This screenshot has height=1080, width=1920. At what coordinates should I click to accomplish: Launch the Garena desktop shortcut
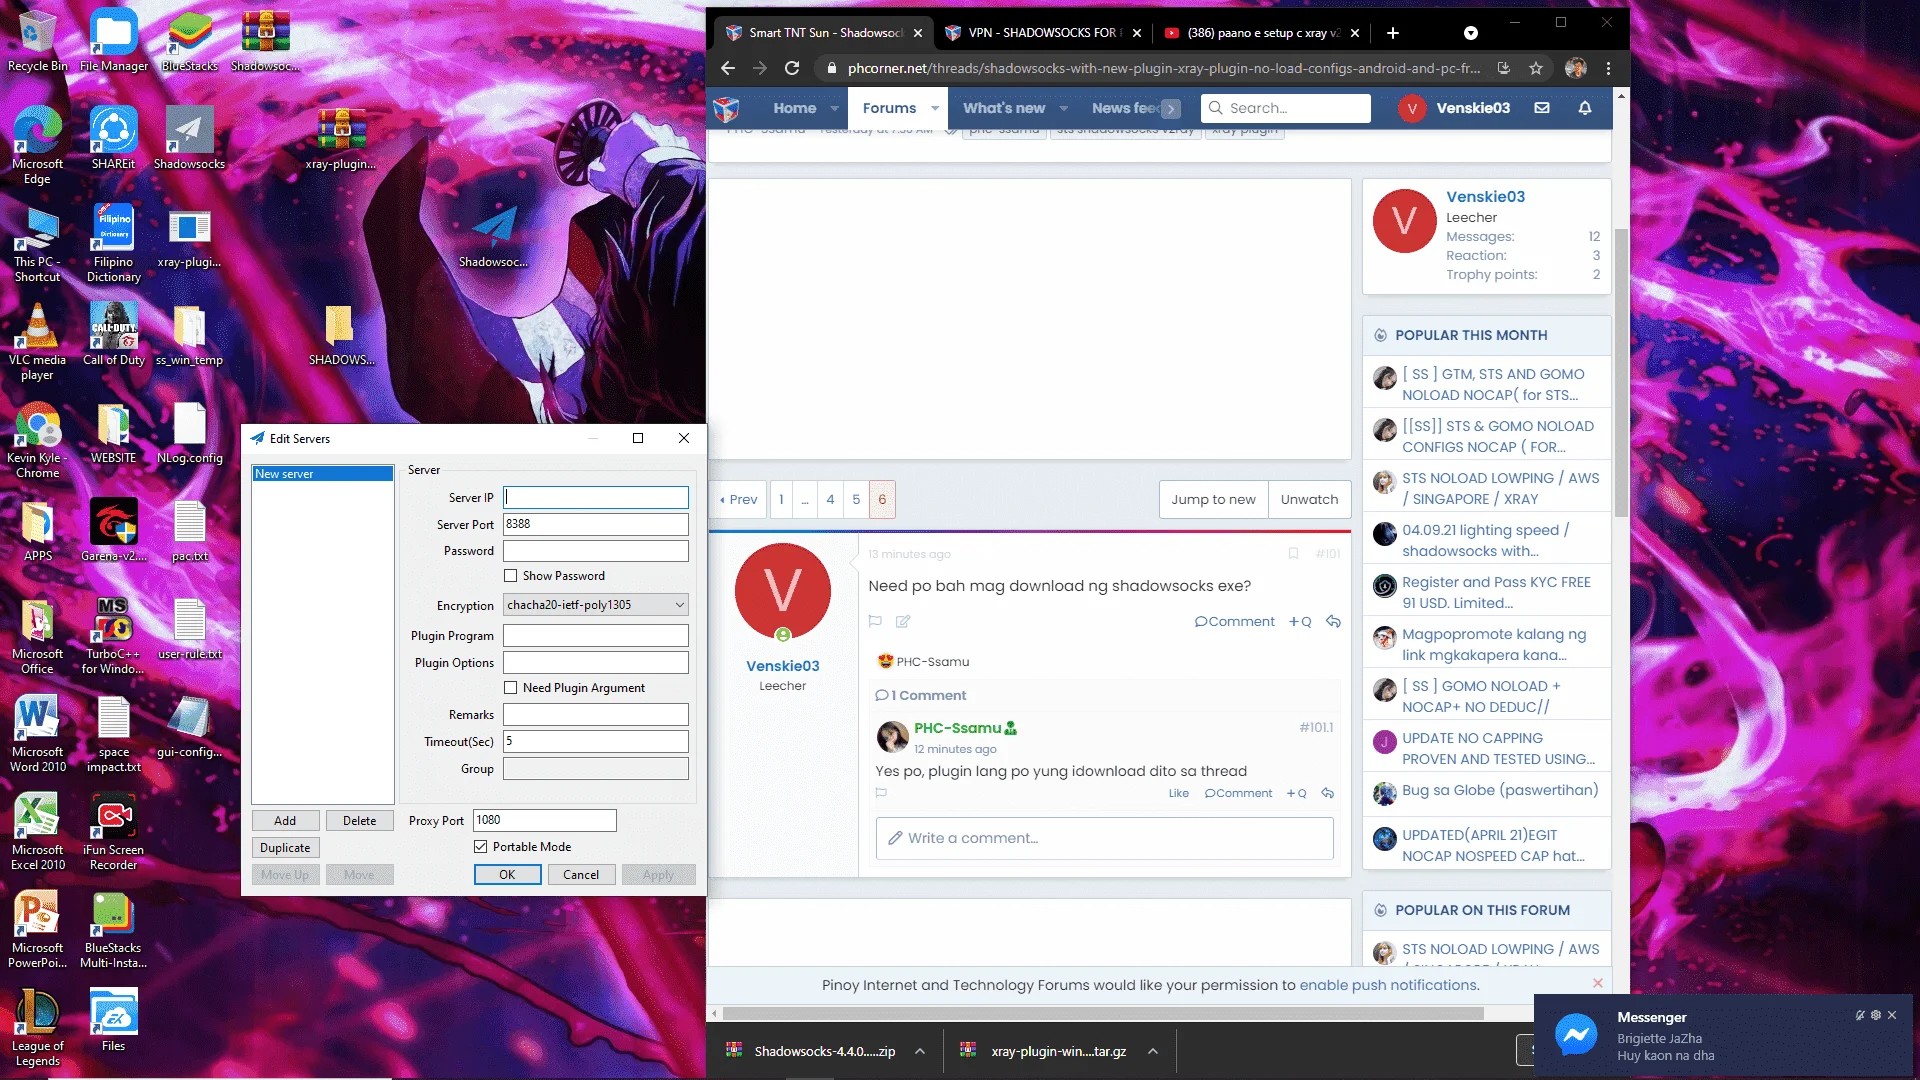pos(113,530)
